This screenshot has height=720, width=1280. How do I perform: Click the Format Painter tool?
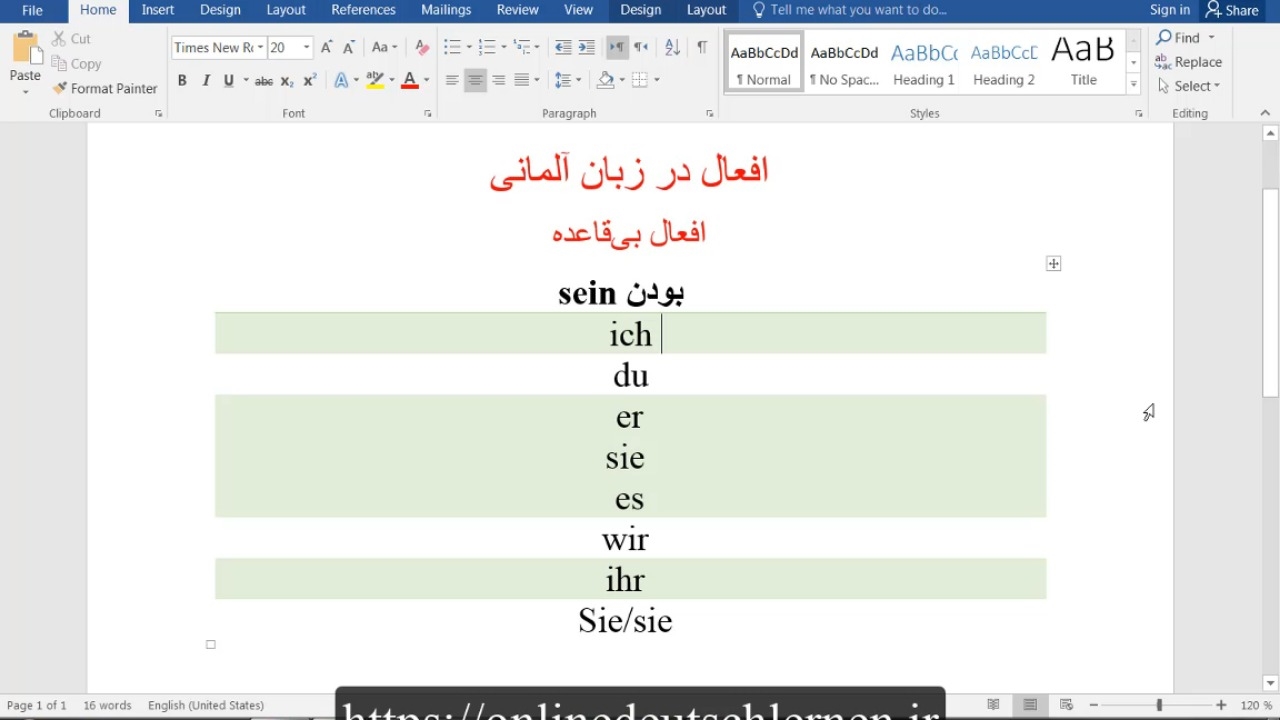[105, 88]
